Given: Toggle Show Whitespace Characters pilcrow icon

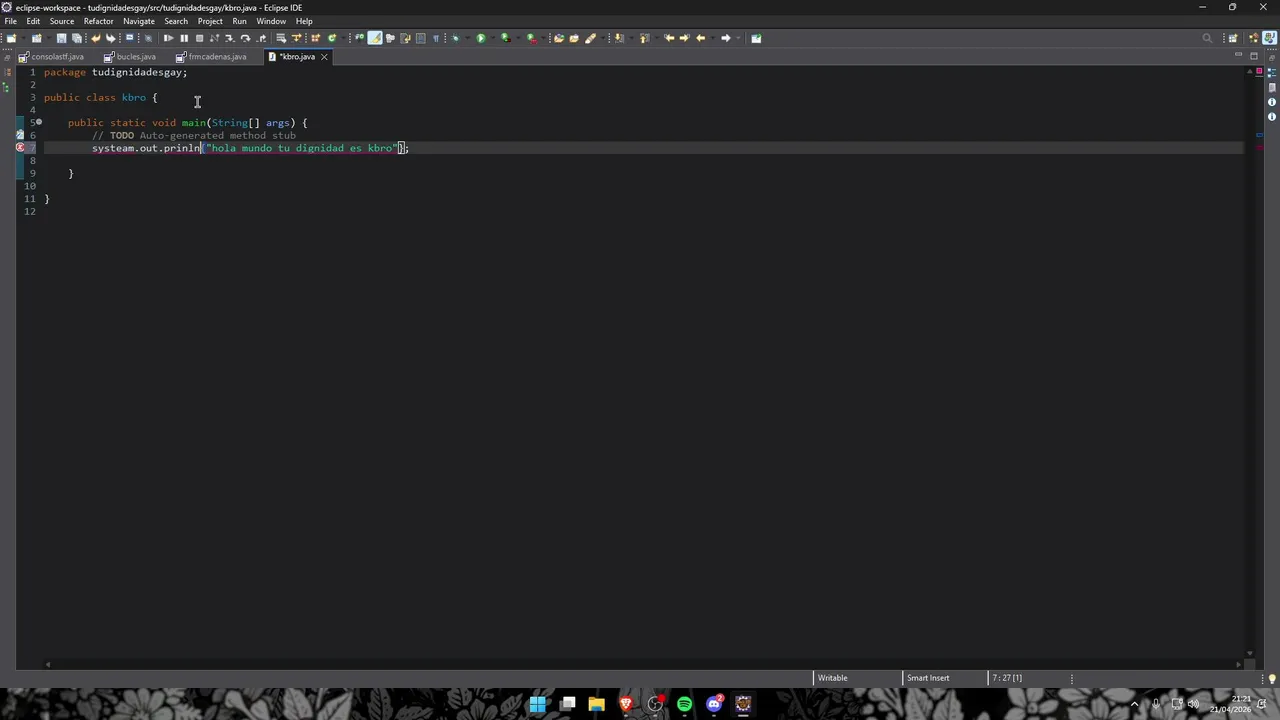Looking at the screenshot, I should pyautogui.click(x=435, y=38).
